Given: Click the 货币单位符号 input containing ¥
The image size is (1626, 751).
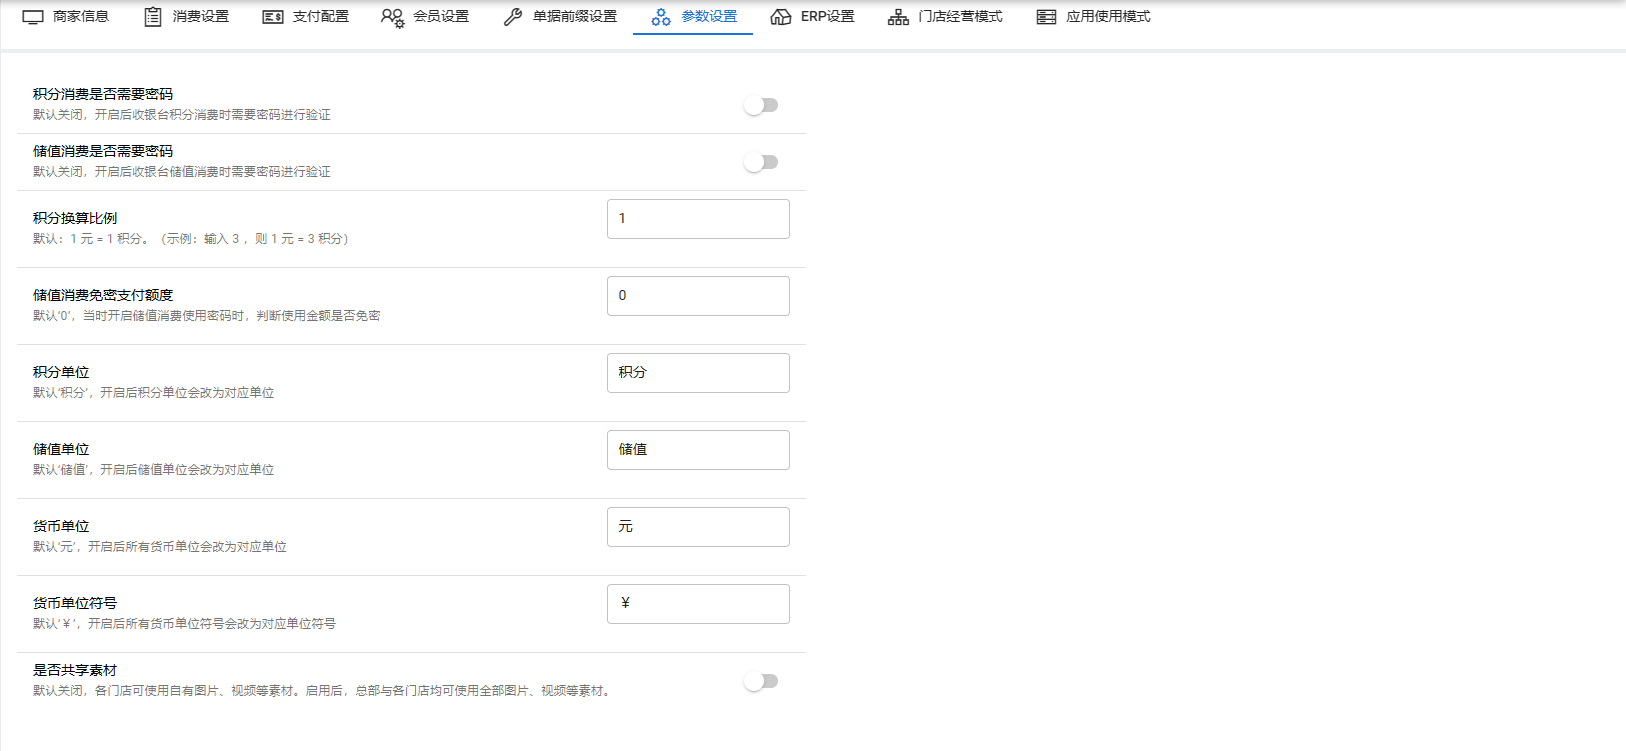Looking at the screenshot, I should coord(698,604).
